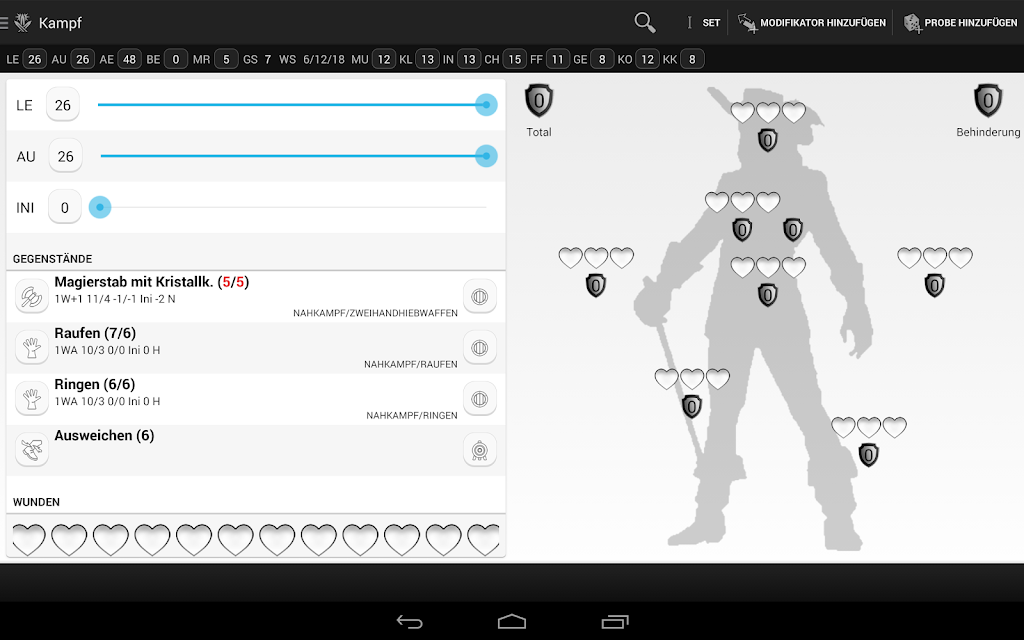
Task: Click the shield icon beside Magierstab row
Action: coord(479,296)
